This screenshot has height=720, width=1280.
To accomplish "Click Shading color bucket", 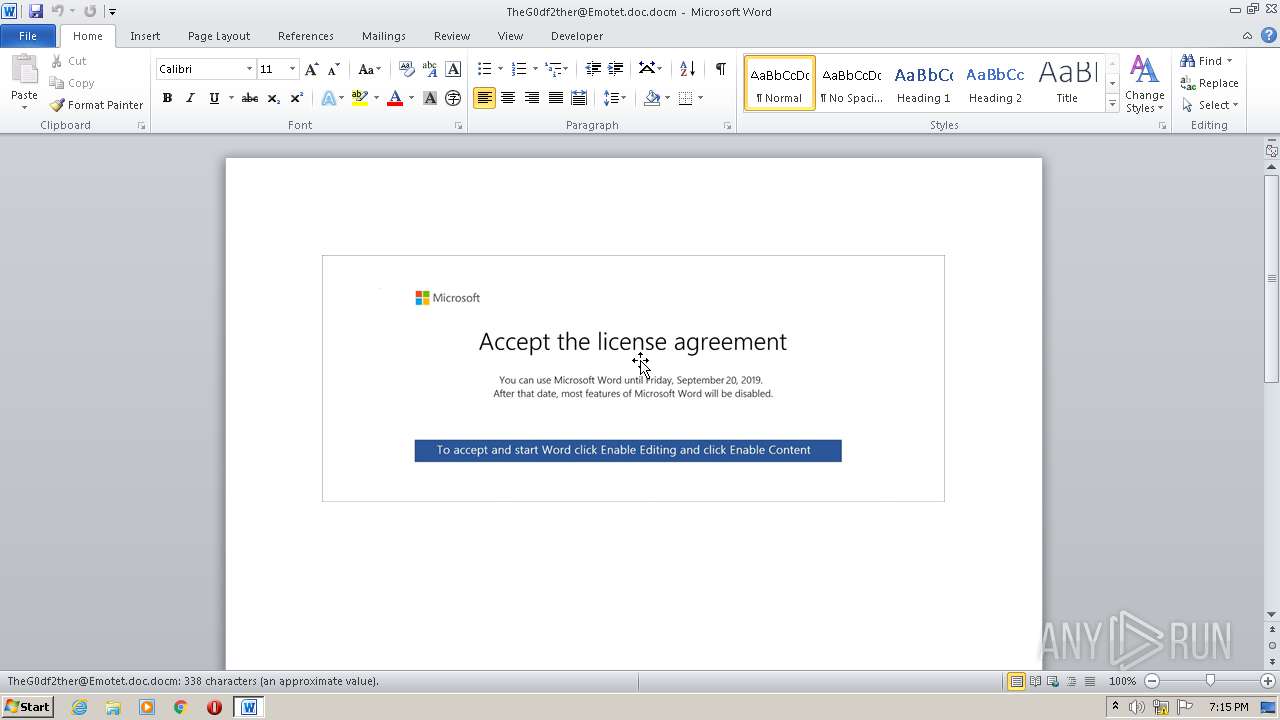I will [652, 98].
